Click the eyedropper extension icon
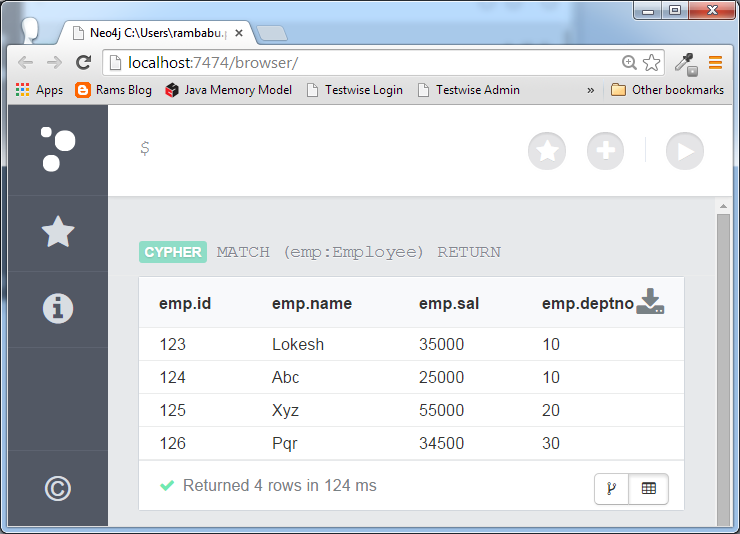Viewport: 740px width, 534px height. [x=686, y=64]
